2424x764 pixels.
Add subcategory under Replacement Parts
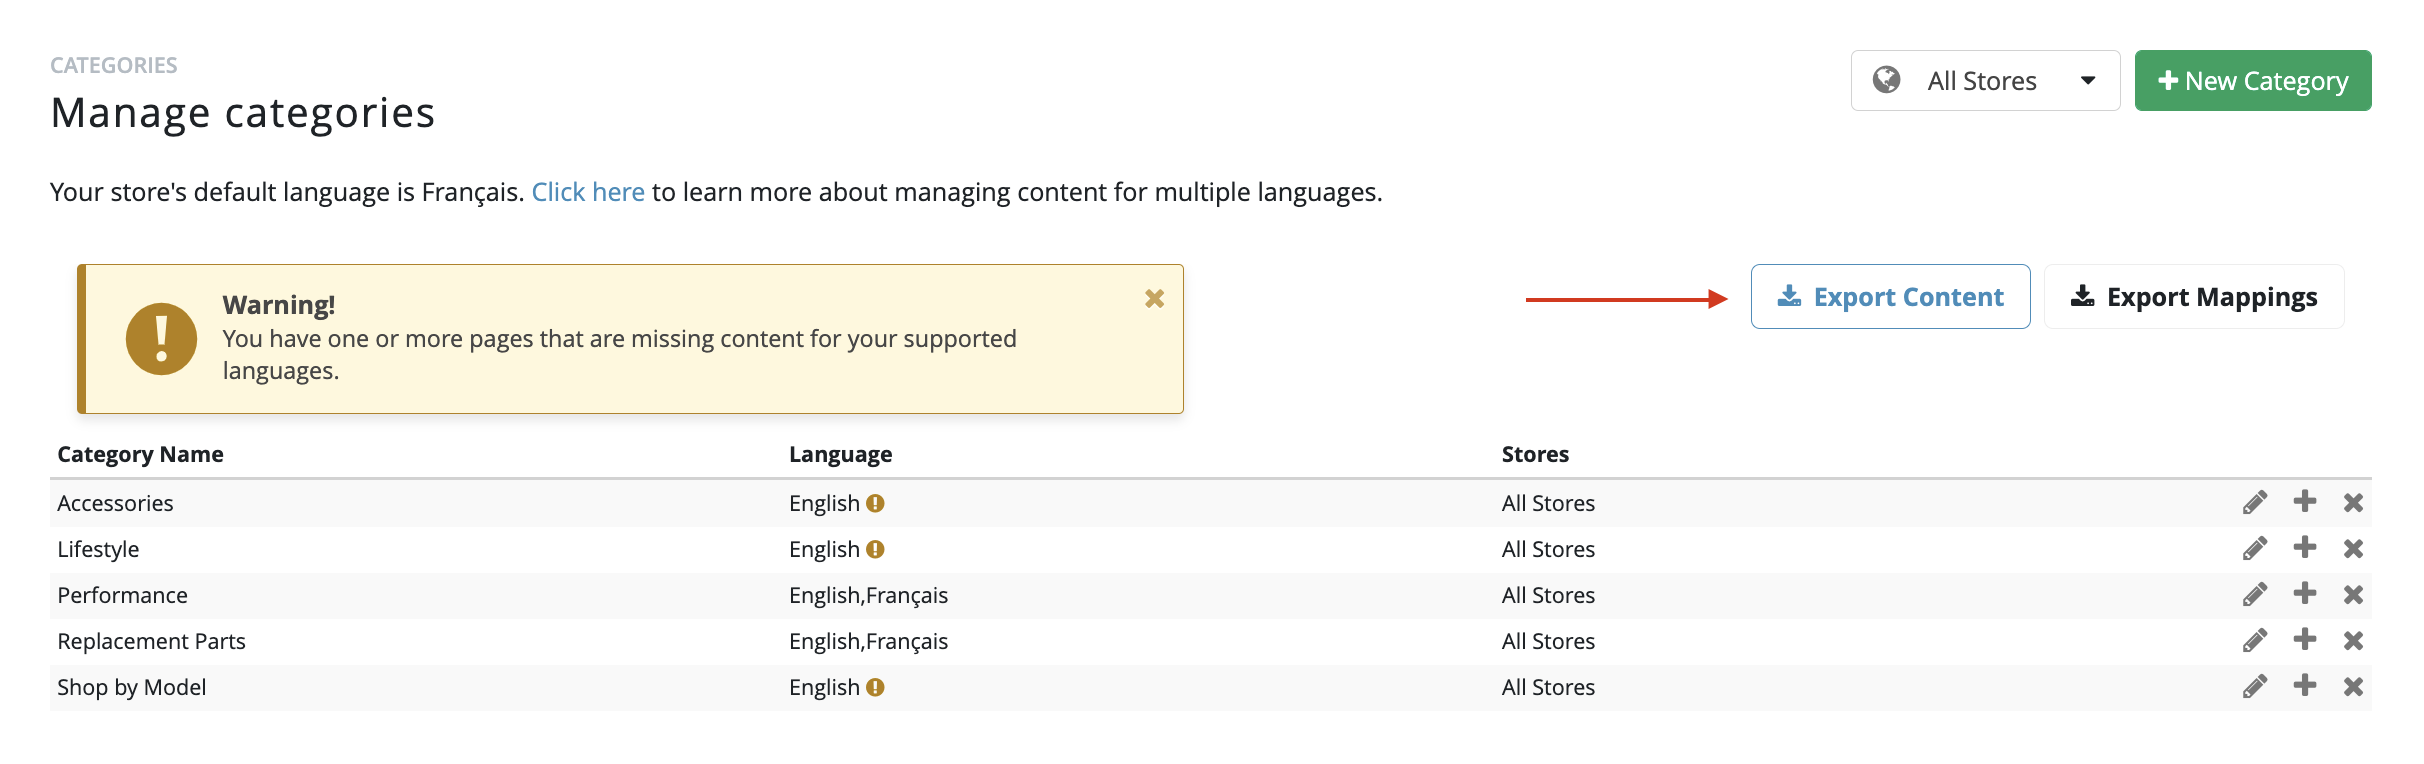pos(2305,639)
